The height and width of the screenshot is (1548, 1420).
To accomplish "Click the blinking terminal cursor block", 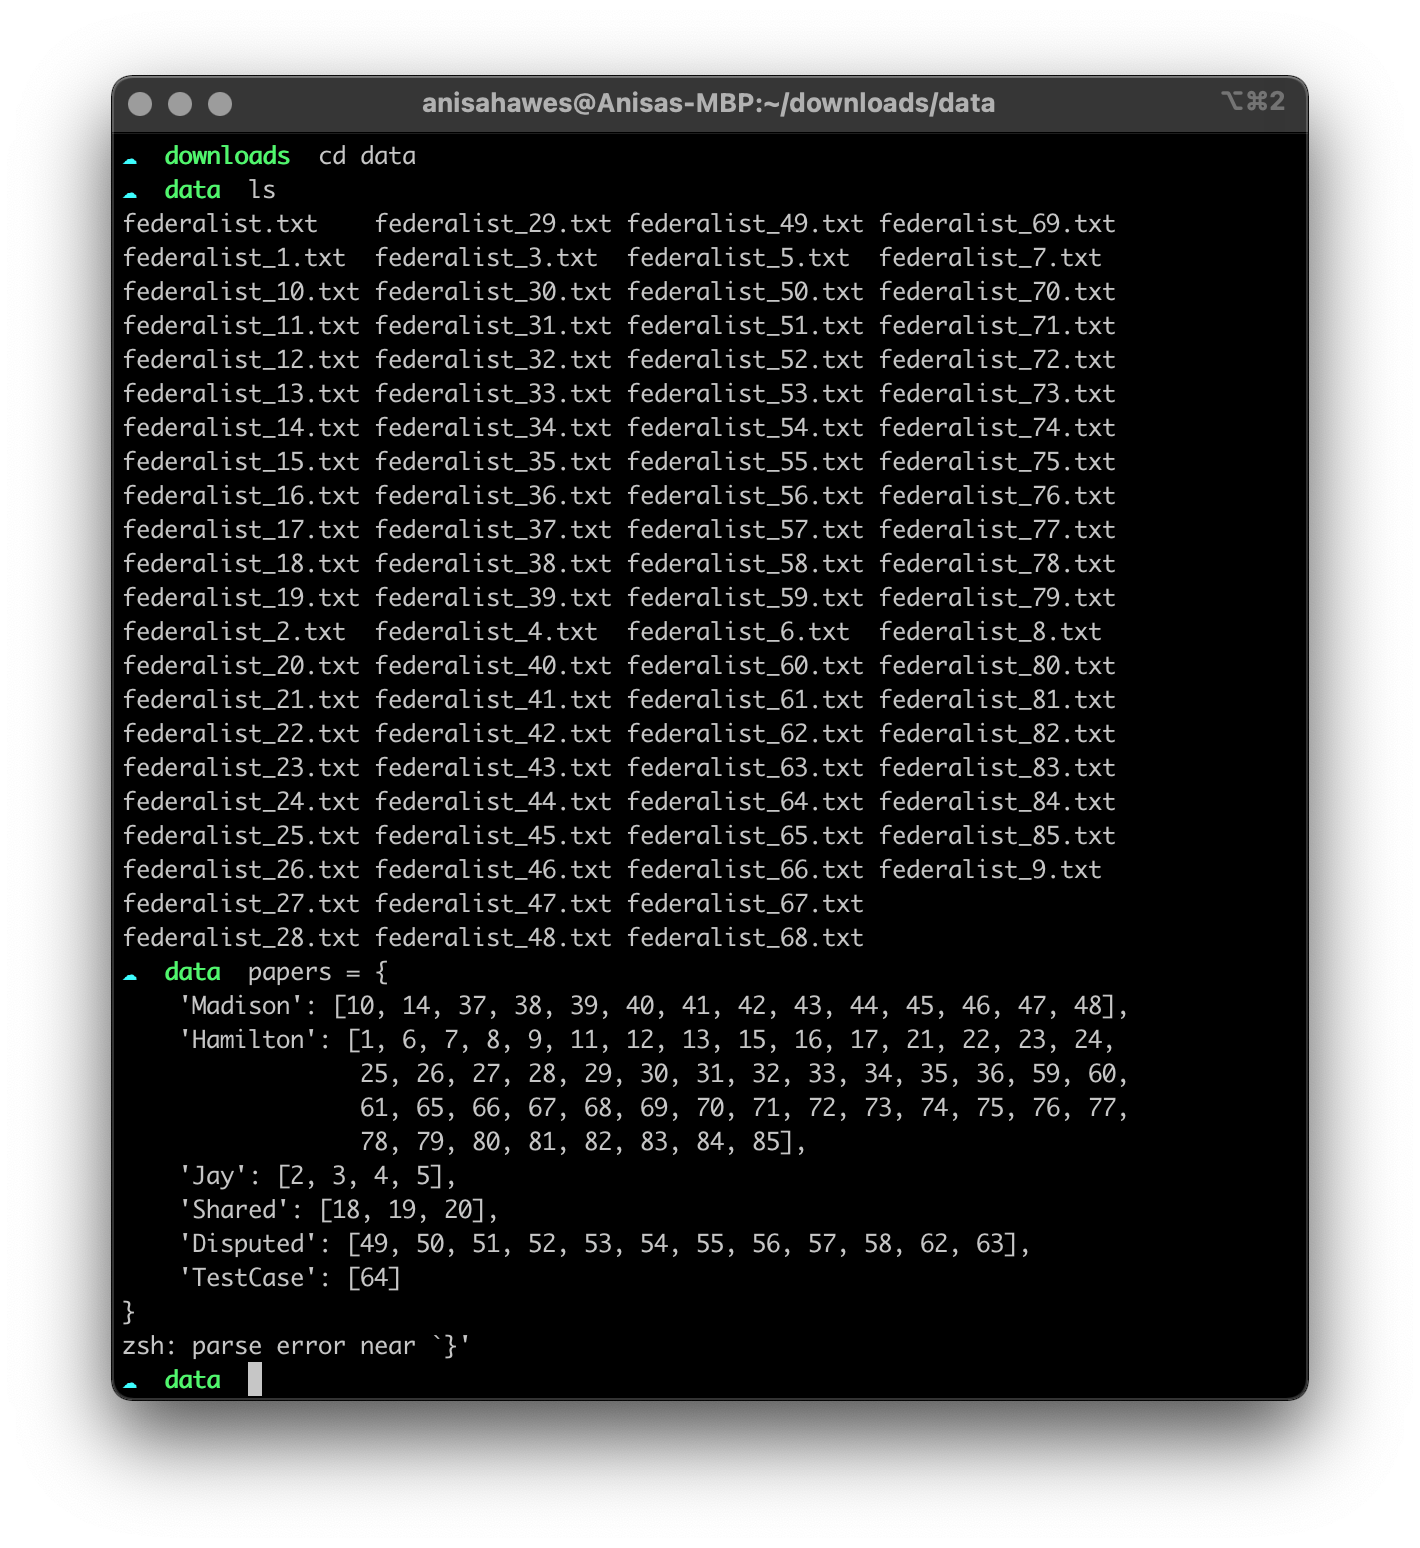I will 255,1380.
